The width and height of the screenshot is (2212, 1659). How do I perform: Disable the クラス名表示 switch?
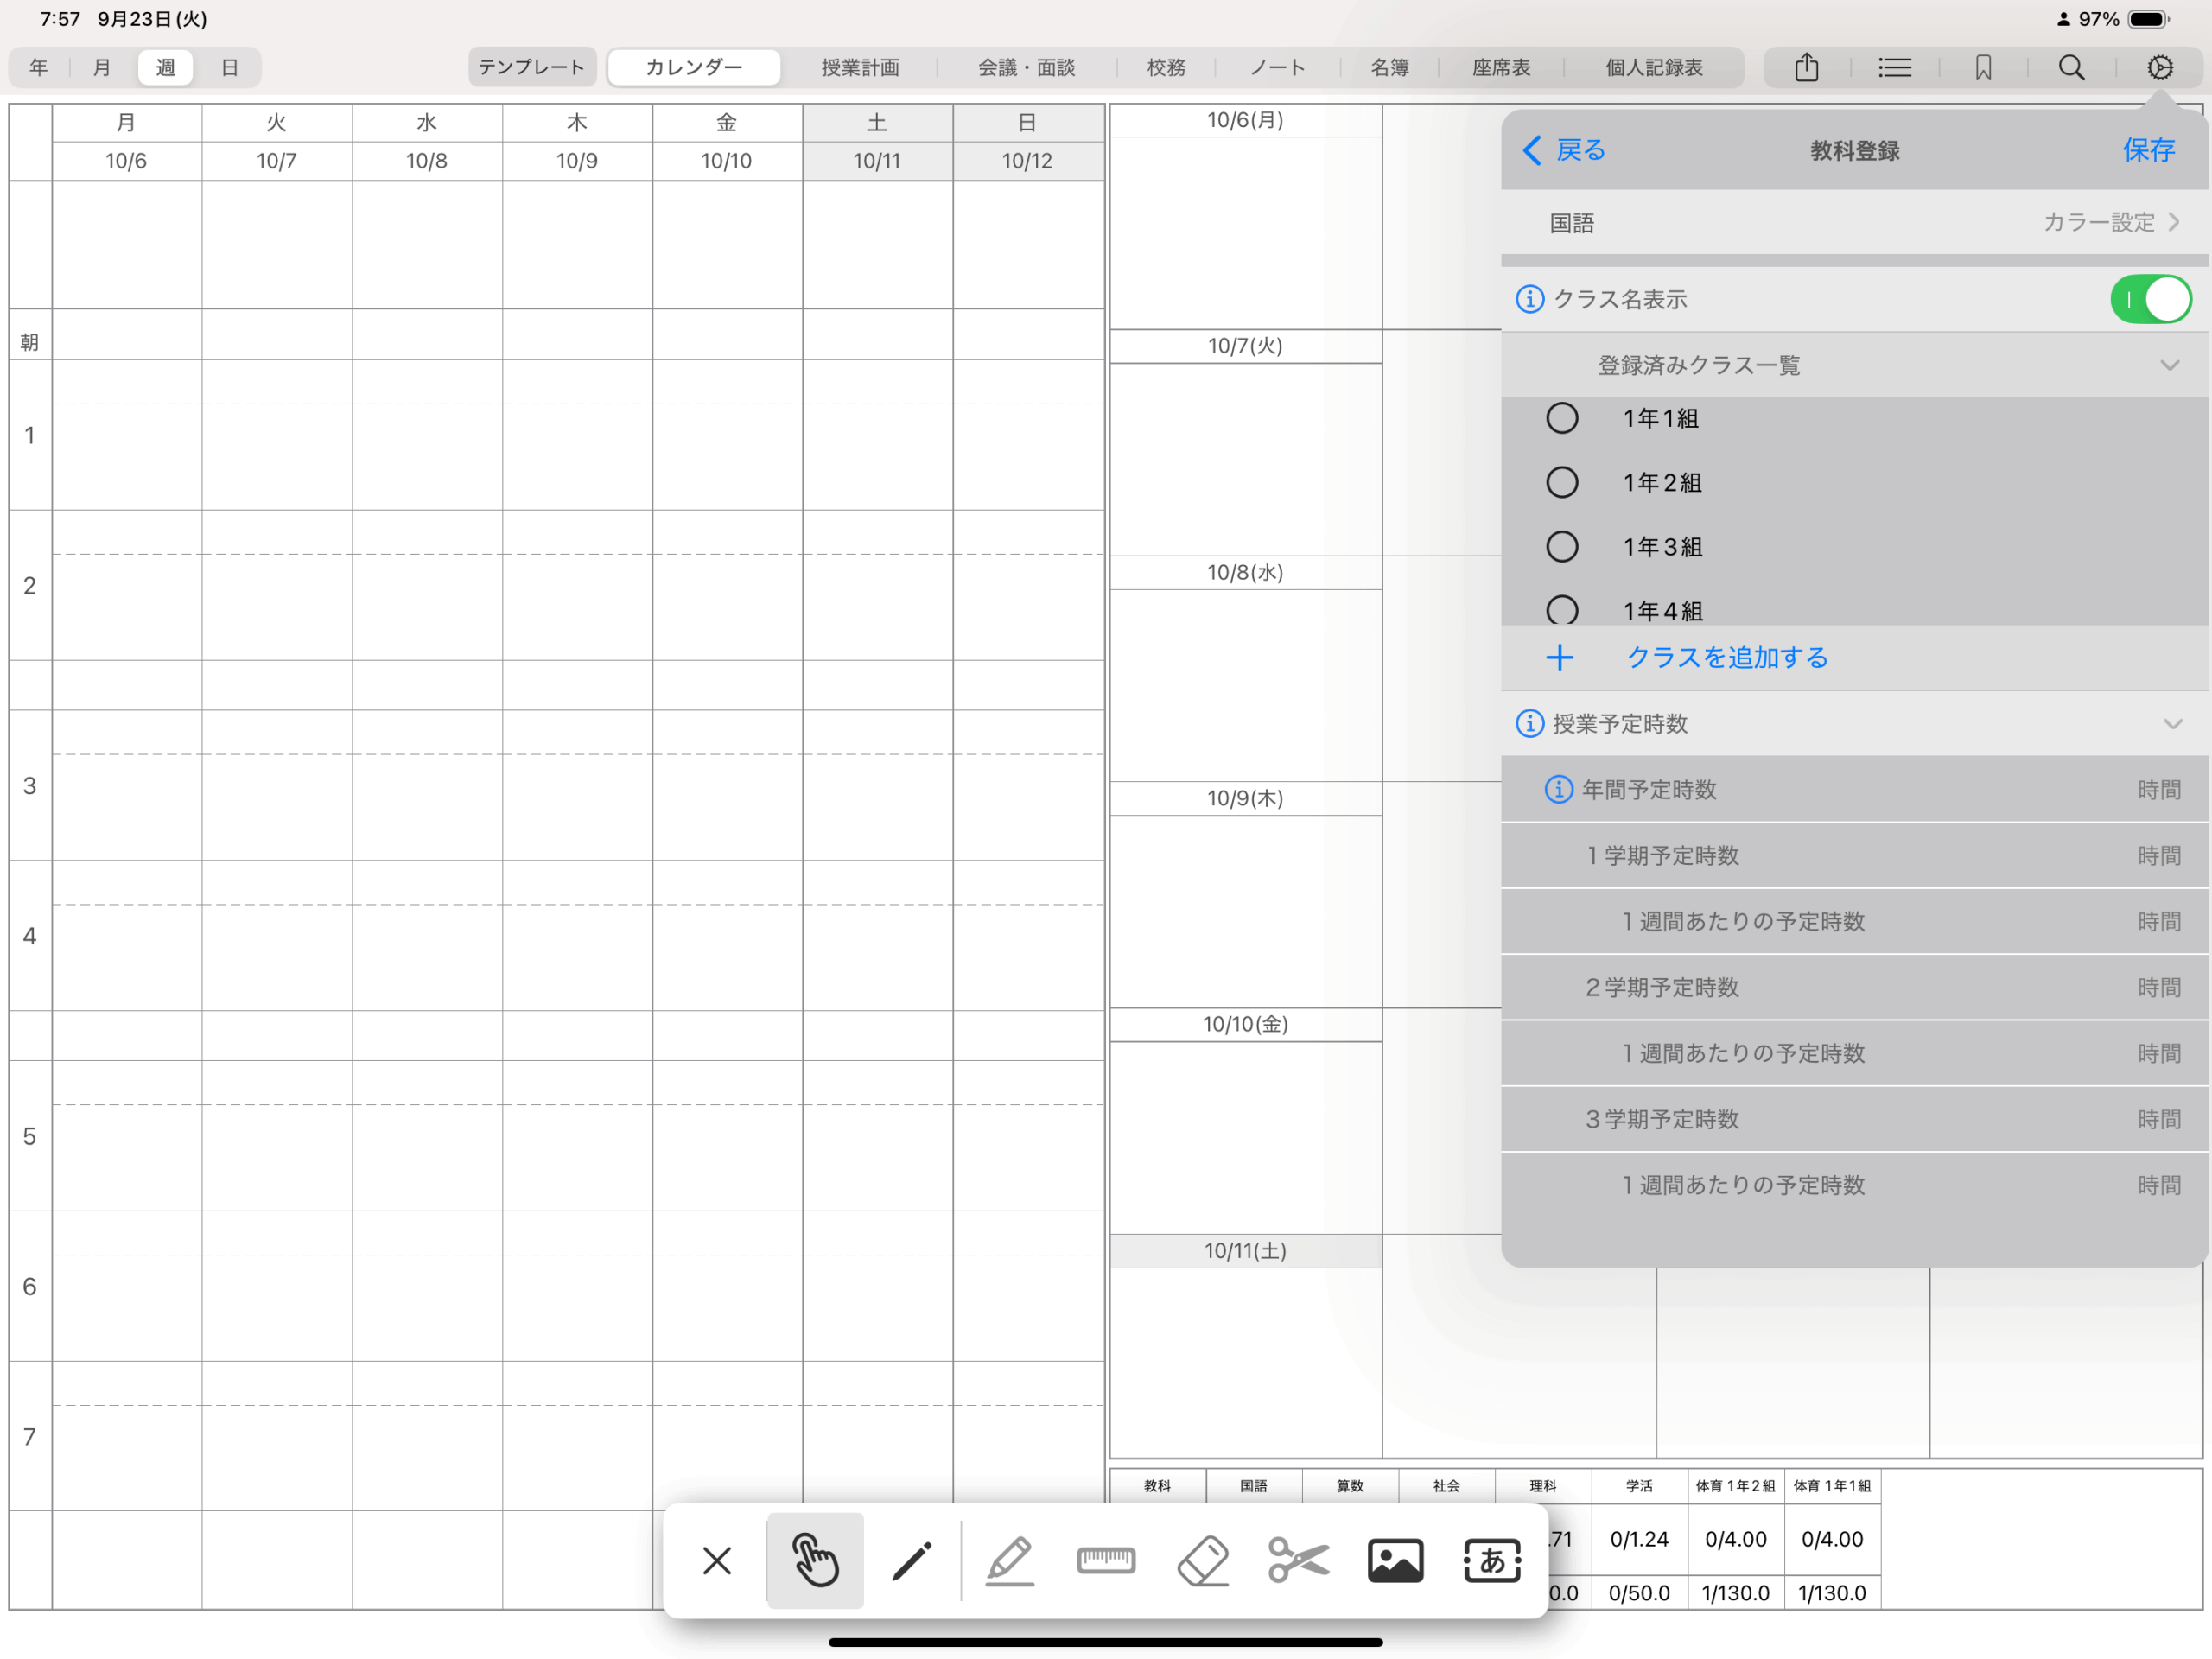point(2150,299)
